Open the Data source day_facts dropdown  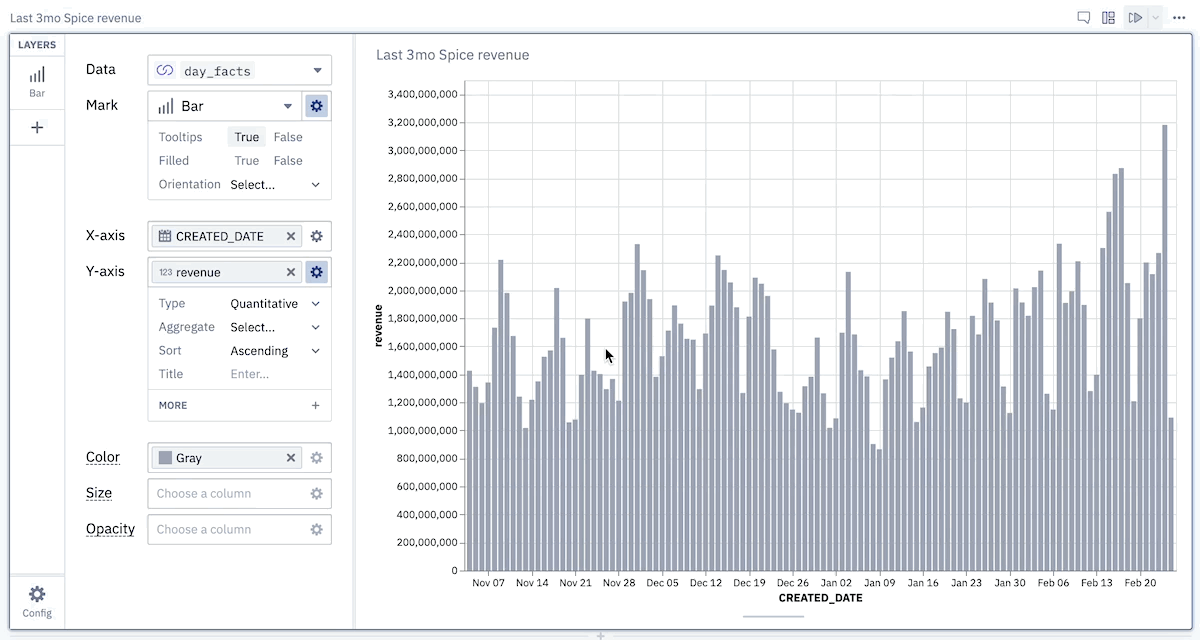[x=239, y=70]
